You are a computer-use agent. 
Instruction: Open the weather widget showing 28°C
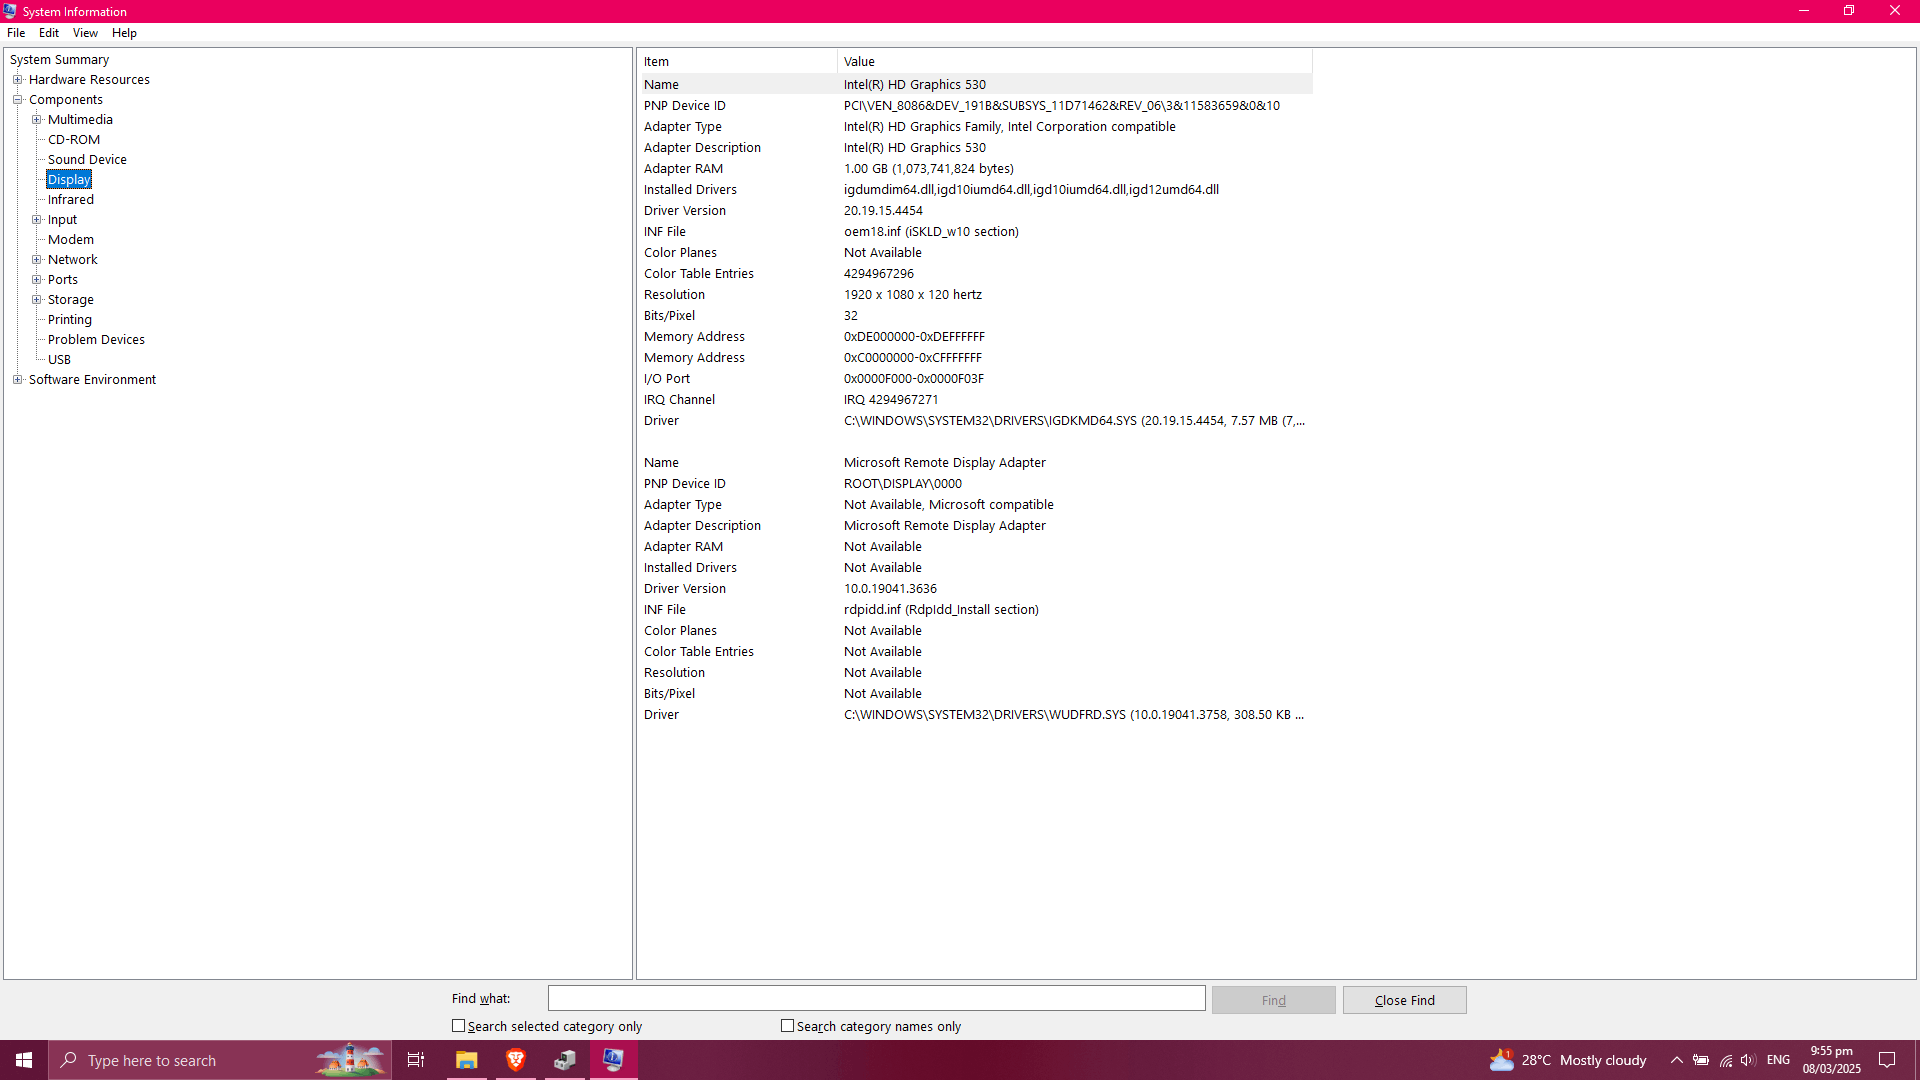1568,1060
